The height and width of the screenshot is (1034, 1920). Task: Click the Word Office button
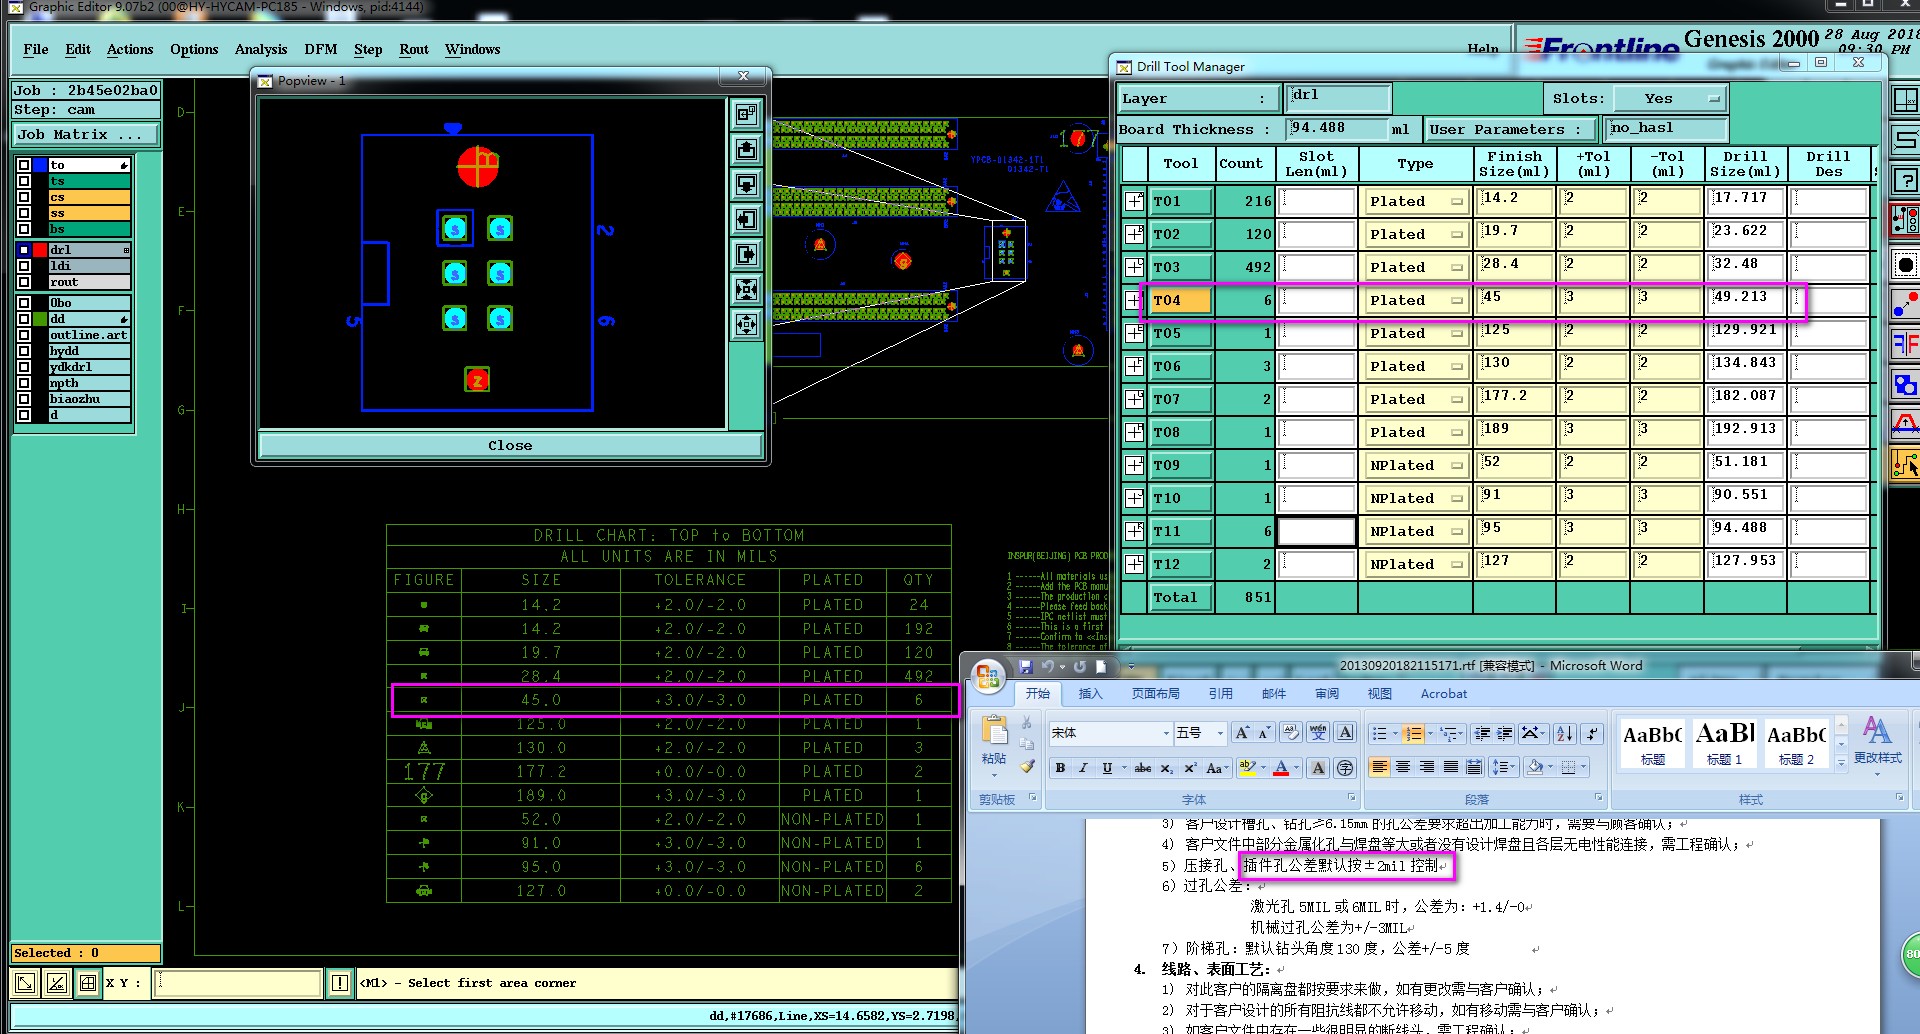(x=988, y=677)
